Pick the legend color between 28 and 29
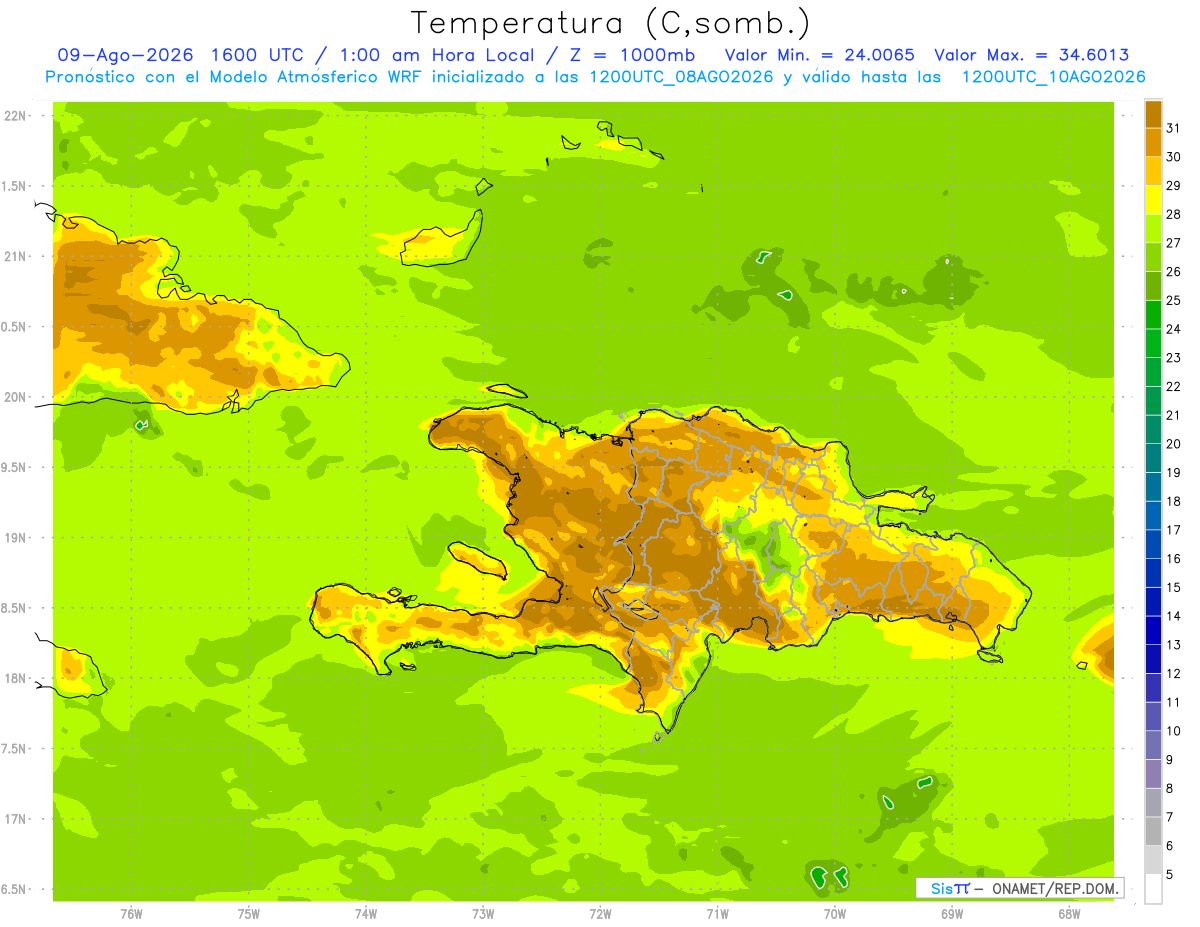 tap(1153, 200)
